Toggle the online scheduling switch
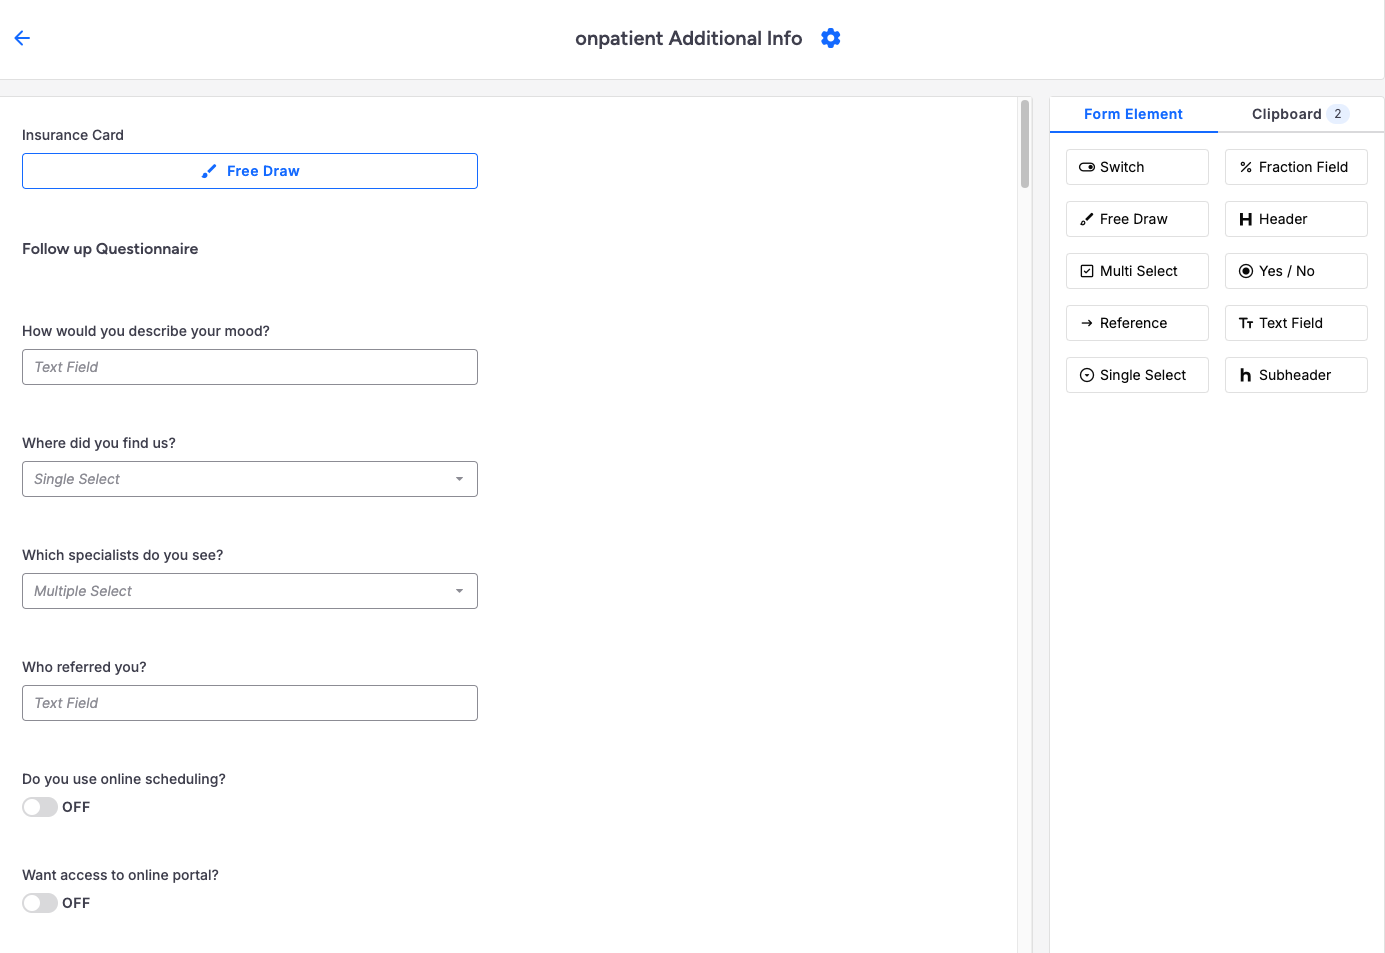The width and height of the screenshot is (1385, 953). (40, 807)
